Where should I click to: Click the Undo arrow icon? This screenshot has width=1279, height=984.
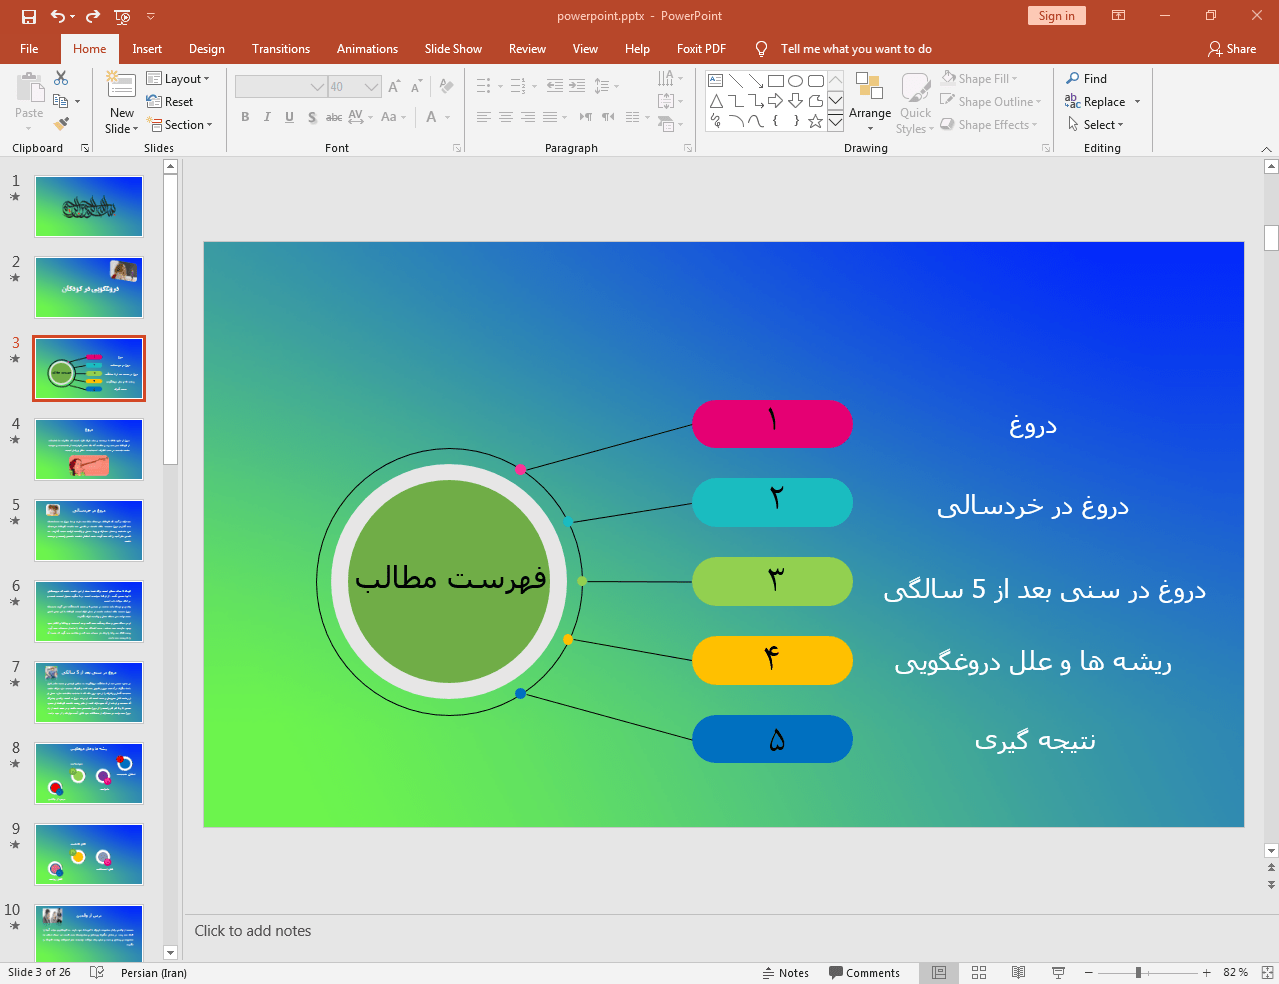tap(58, 16)
